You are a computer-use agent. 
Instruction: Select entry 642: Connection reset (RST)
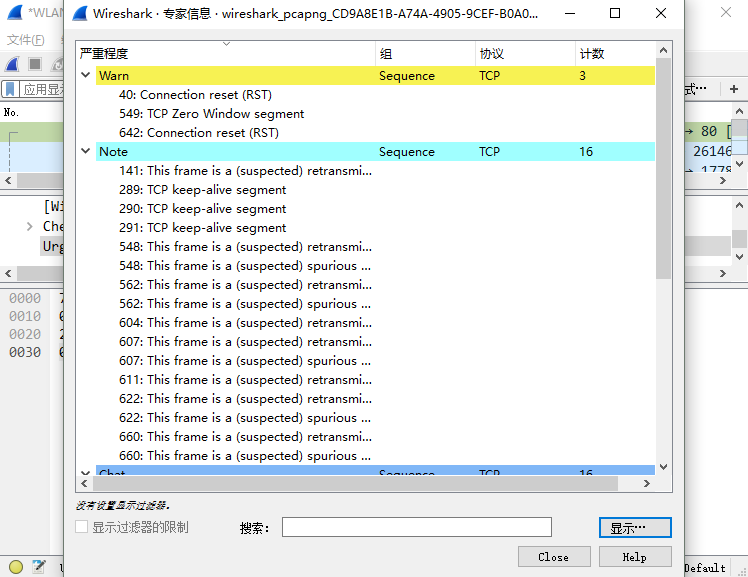pos(198,133)
